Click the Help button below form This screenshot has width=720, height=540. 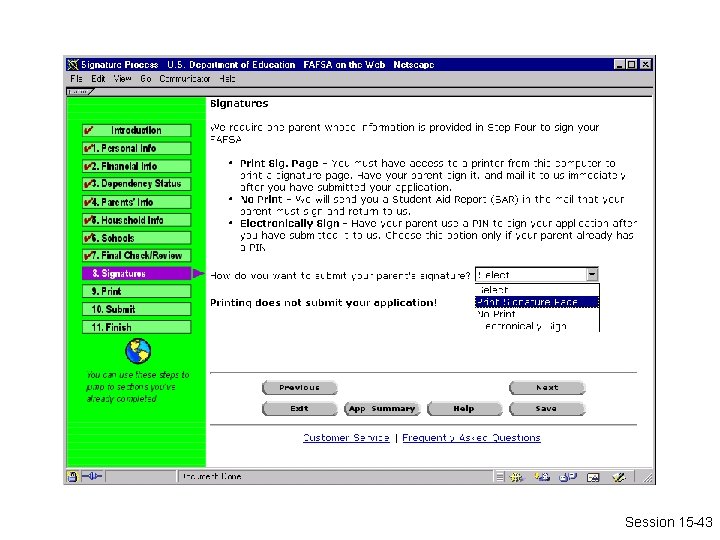coord(464,408)
